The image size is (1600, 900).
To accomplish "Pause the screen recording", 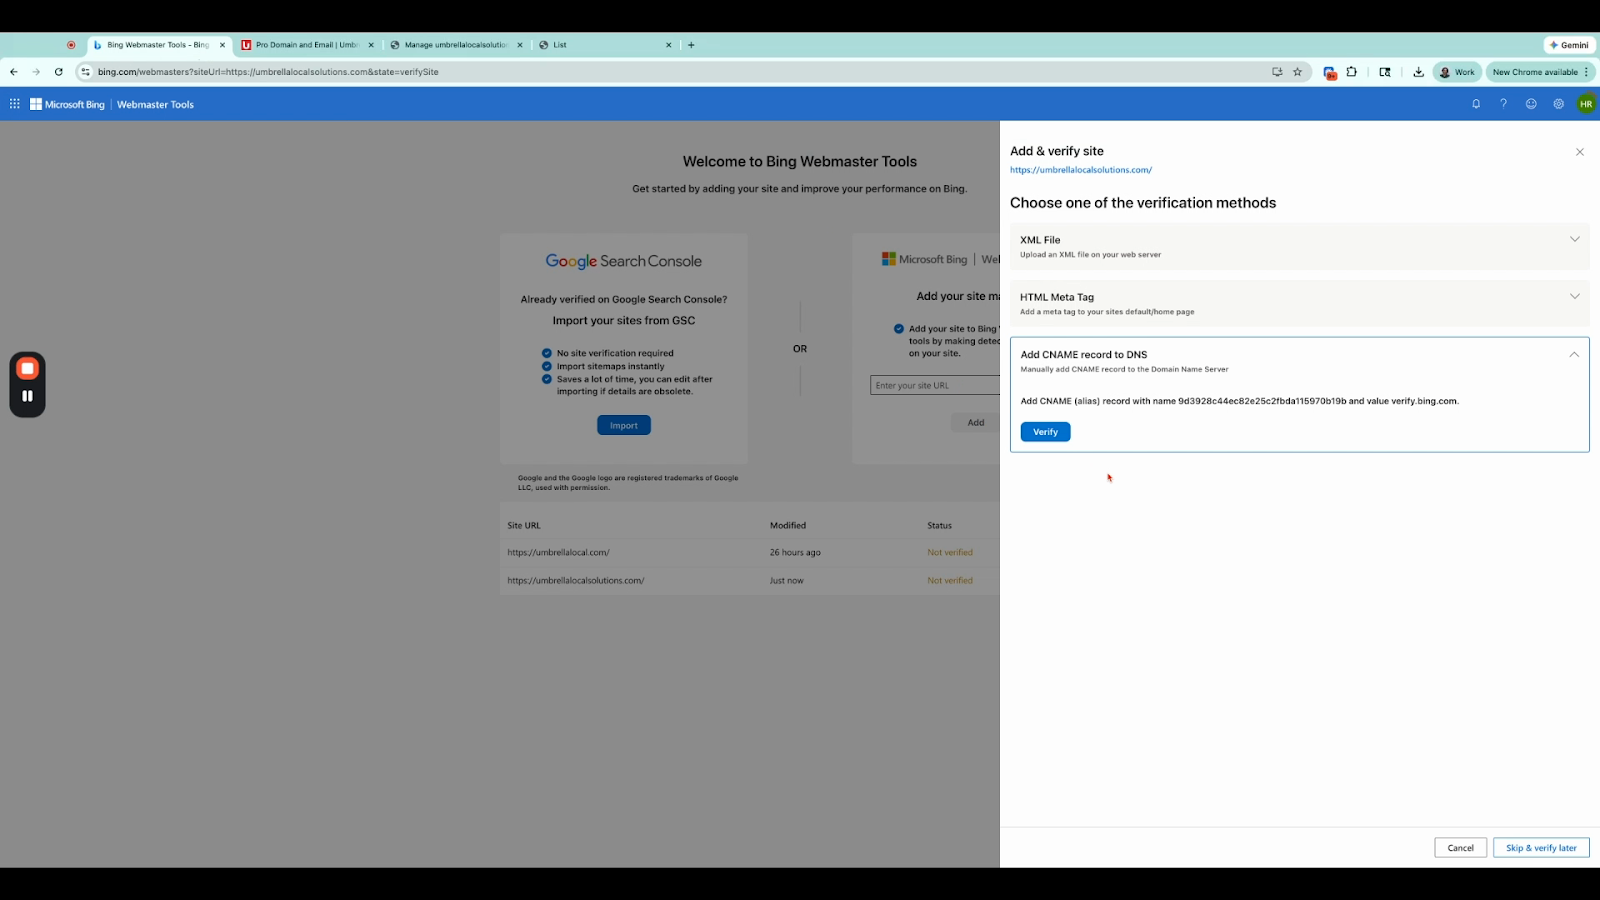I will [28, 396].
